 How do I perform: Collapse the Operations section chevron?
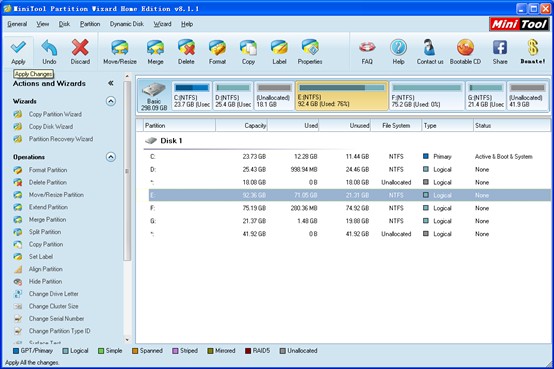coord(111,157)
